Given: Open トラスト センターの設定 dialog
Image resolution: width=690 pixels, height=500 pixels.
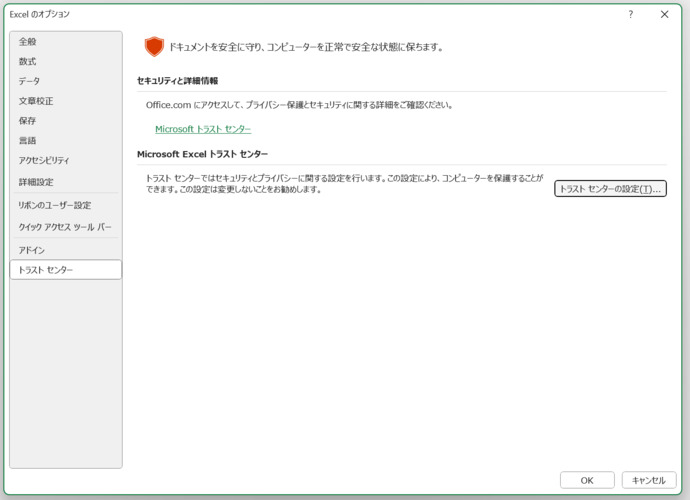Looking at the screenshot, I should tap(610, 189).
